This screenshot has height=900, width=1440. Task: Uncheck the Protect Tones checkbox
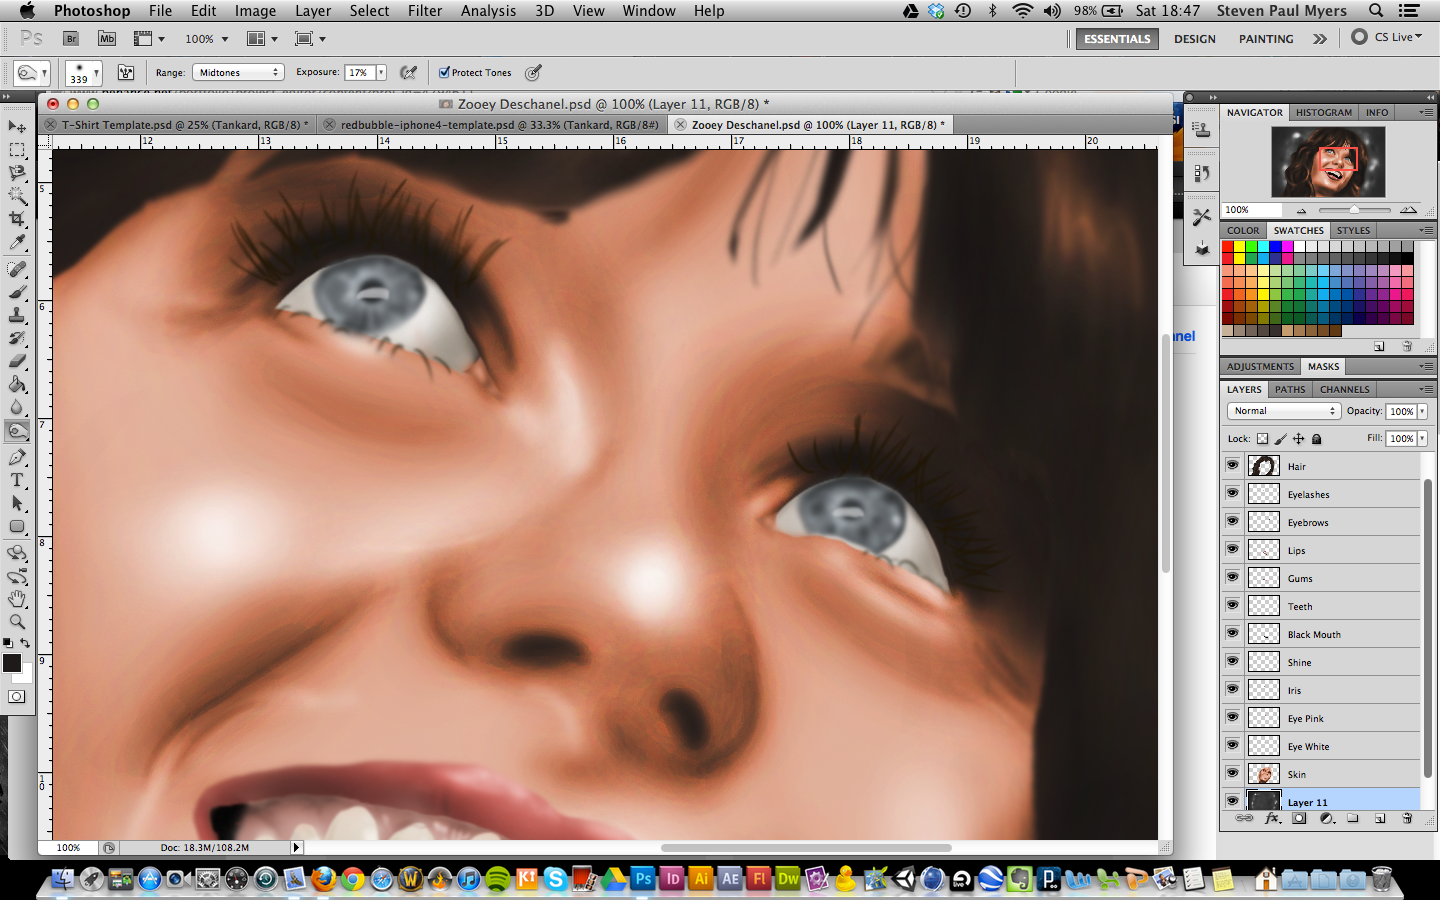pyautogui.click(x=444, y=72)
